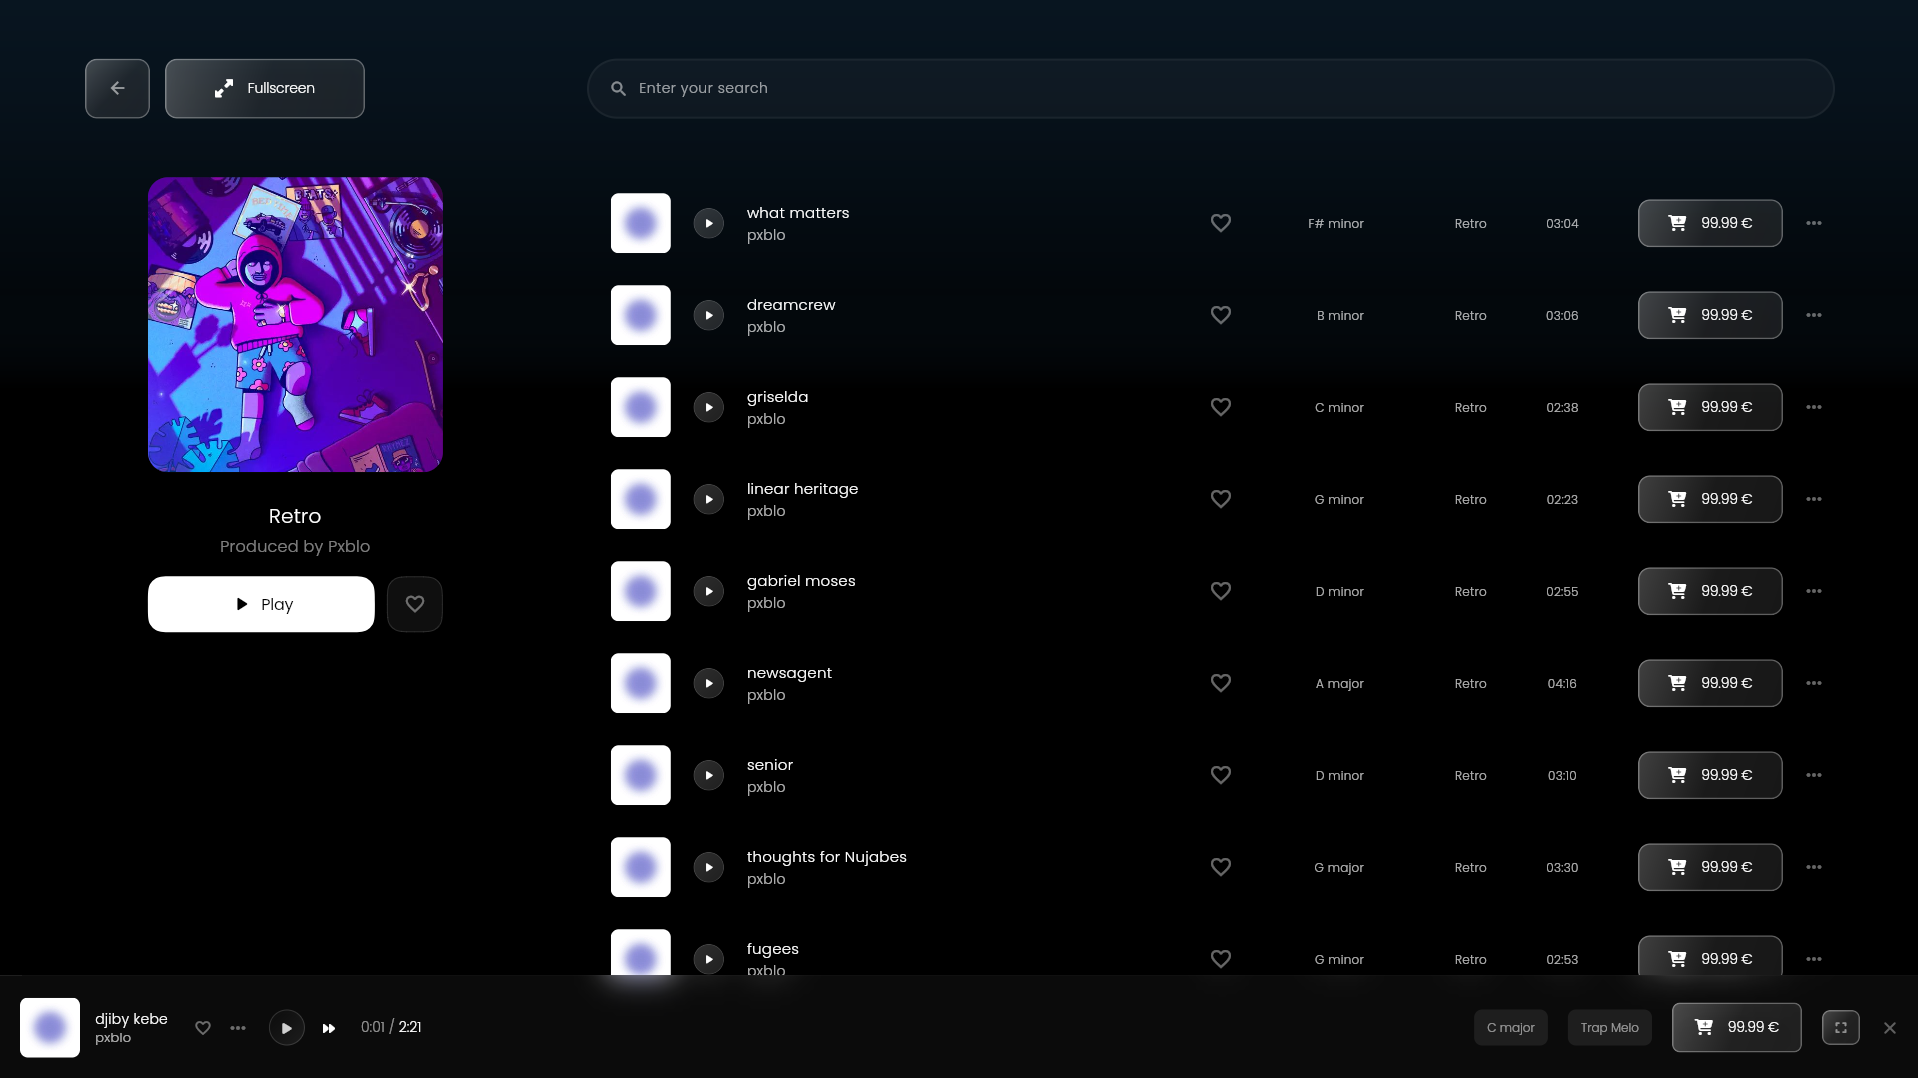Screen dimensions: 1918x1078
Task: Play the track griselda
Action: pyautogui.click(x=709, y=407)
